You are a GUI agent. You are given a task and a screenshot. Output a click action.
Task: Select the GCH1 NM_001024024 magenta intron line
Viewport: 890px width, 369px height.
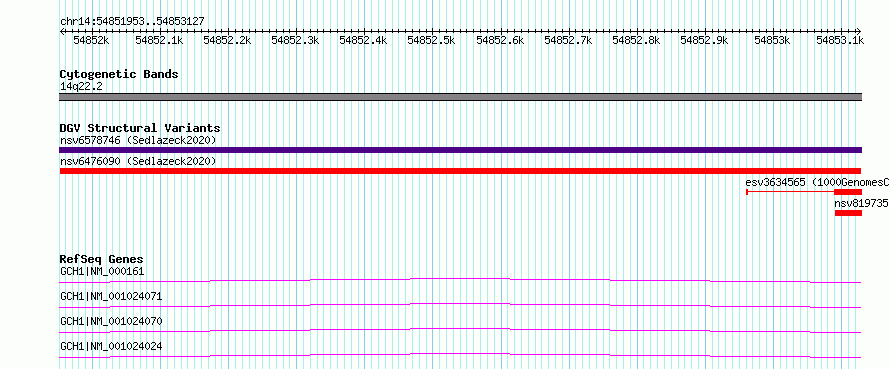[x=460, y=355]
